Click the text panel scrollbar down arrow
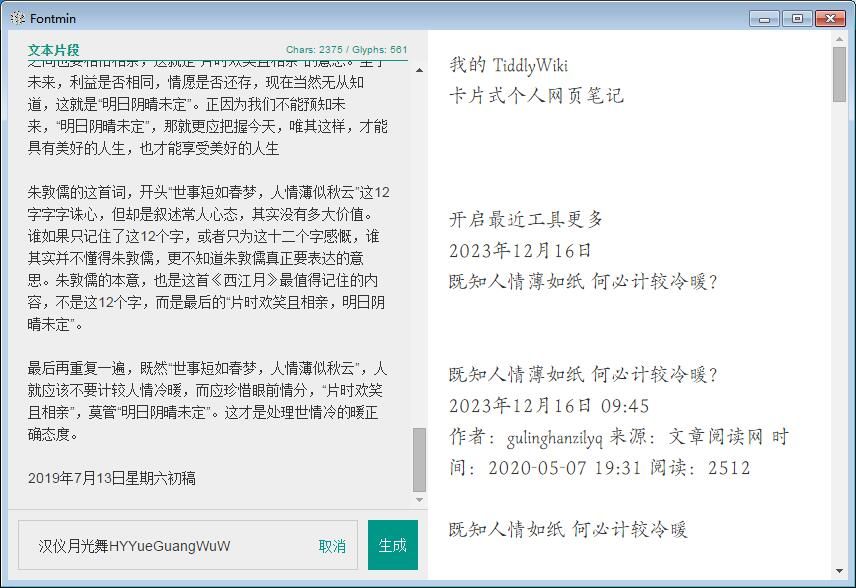Screen dimensions: 856x588 click(420, 499)
